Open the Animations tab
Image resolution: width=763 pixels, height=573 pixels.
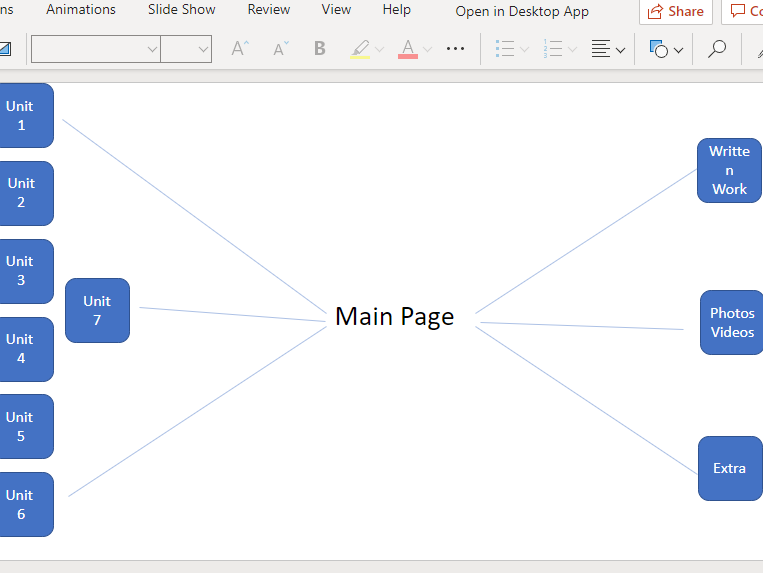pyautogui.click(x=81, y=10)
